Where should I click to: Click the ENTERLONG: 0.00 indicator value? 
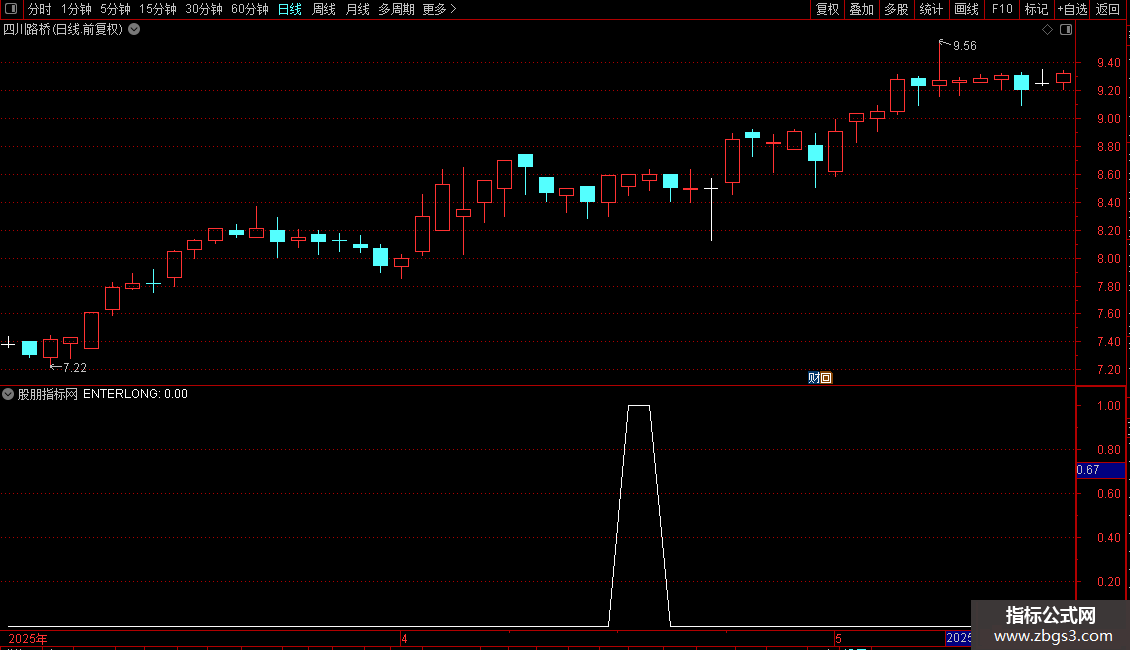pyautogui.click(x=135, y=394)
